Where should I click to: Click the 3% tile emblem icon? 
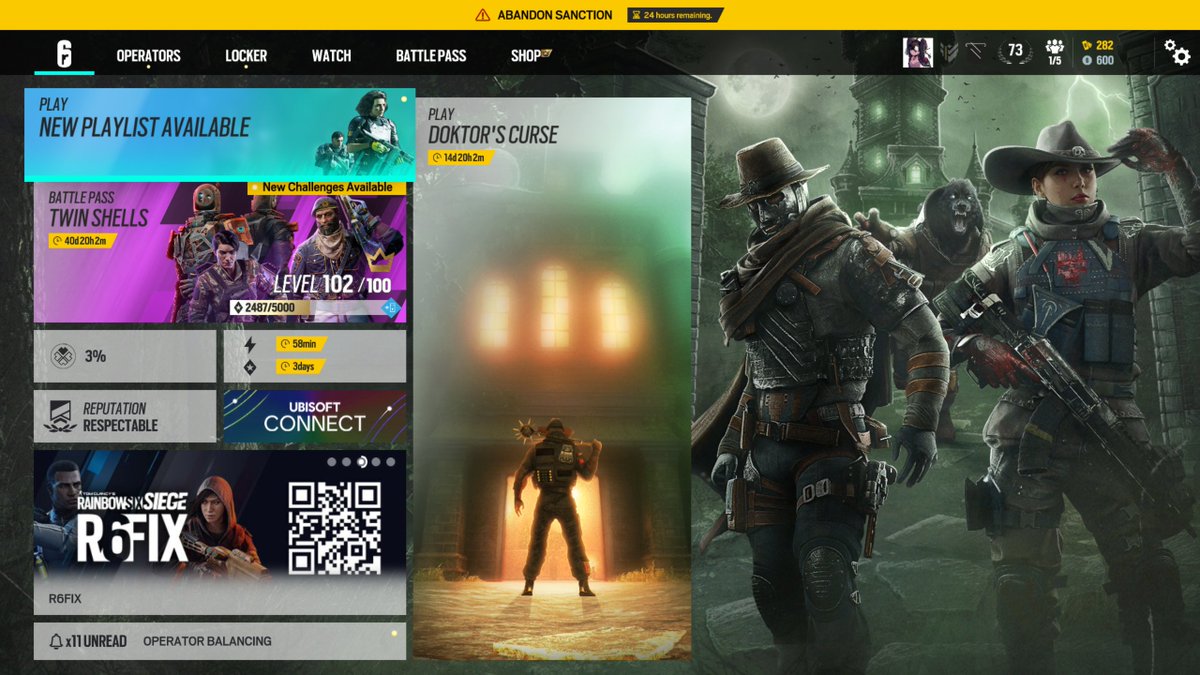(x=63, y=356)
